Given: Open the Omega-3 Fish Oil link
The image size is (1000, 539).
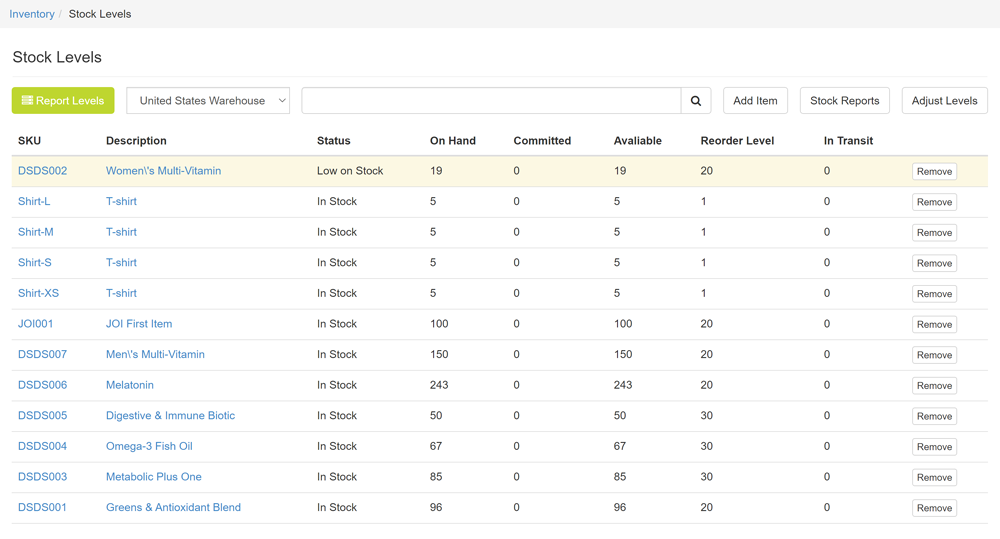Looking at the screenshot, I should tap(149, 446).
